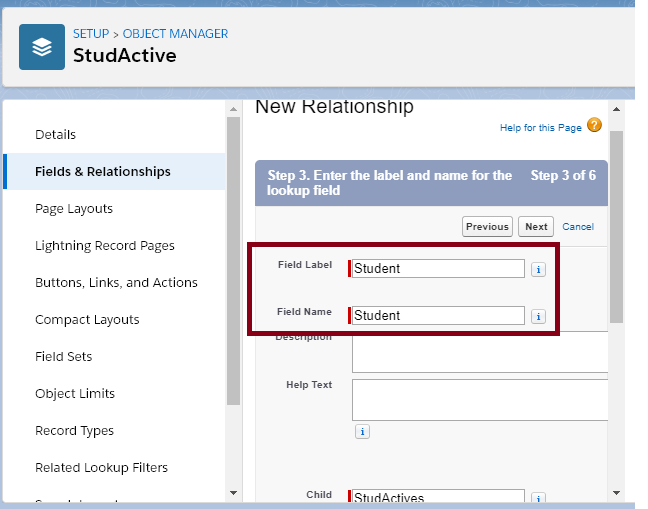
Task: Click the Next button
Action: [536, 226]
